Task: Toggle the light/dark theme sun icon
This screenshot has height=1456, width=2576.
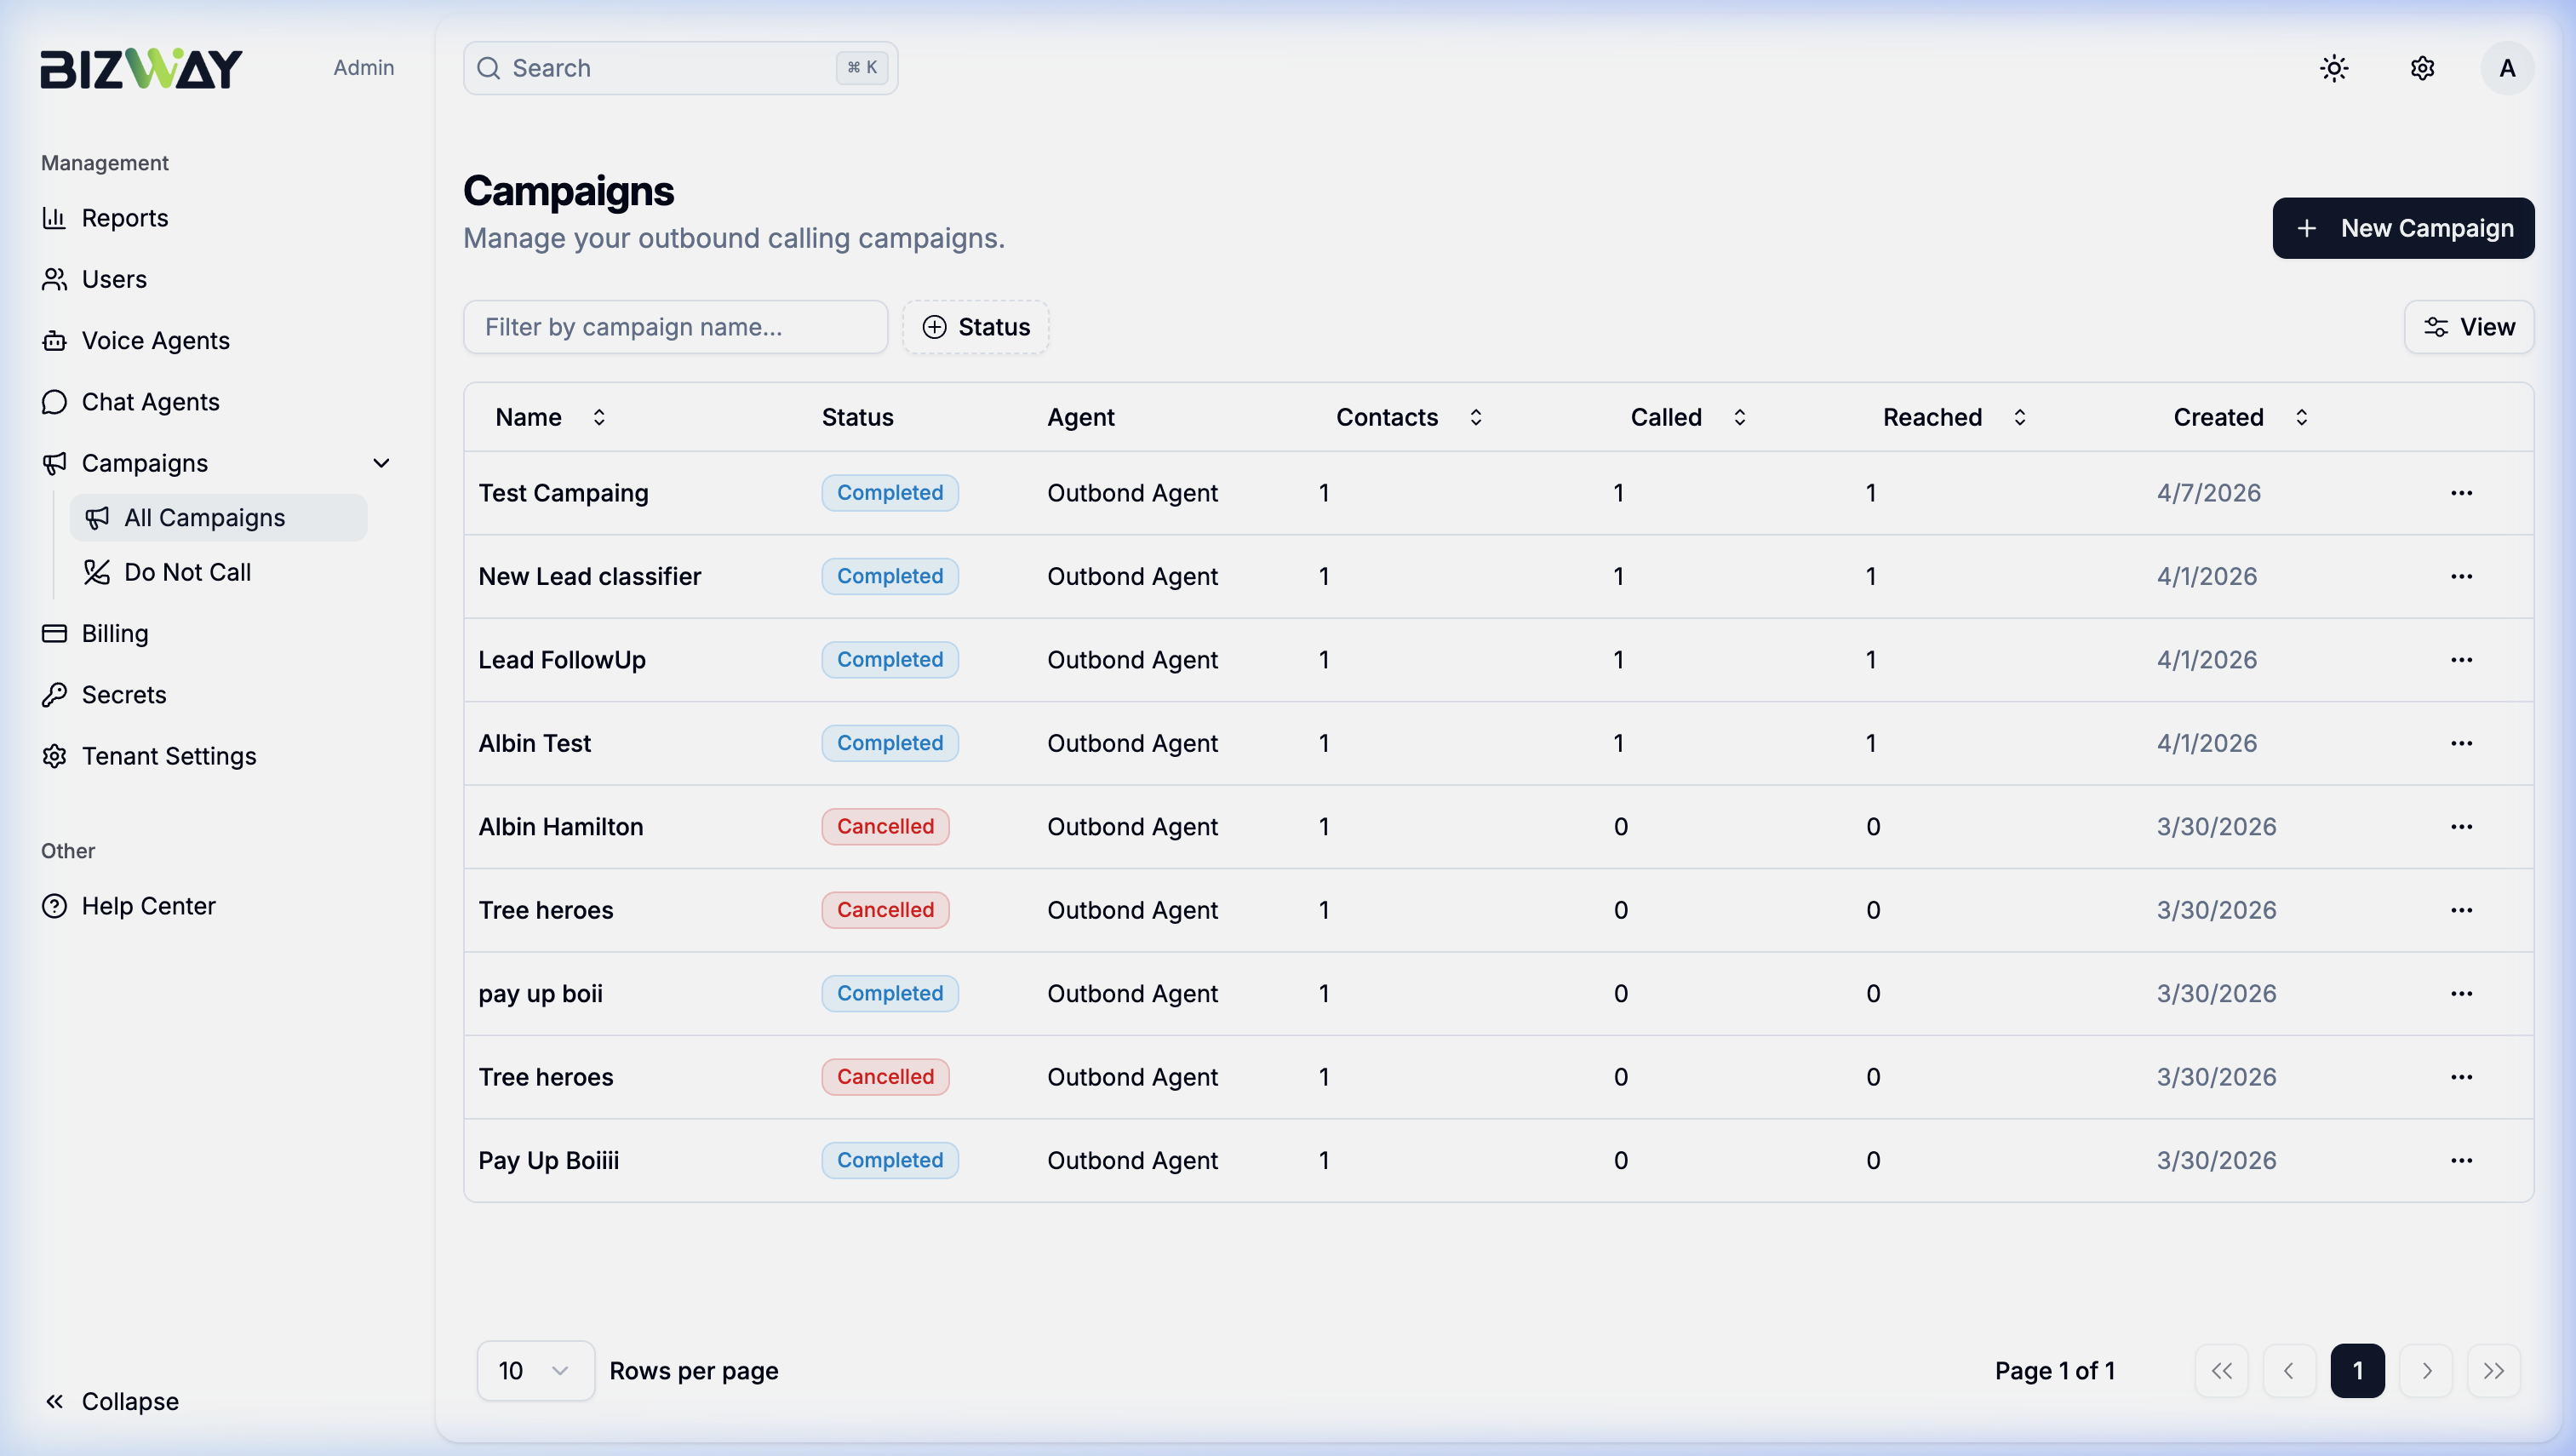Action: (2334, 68)
